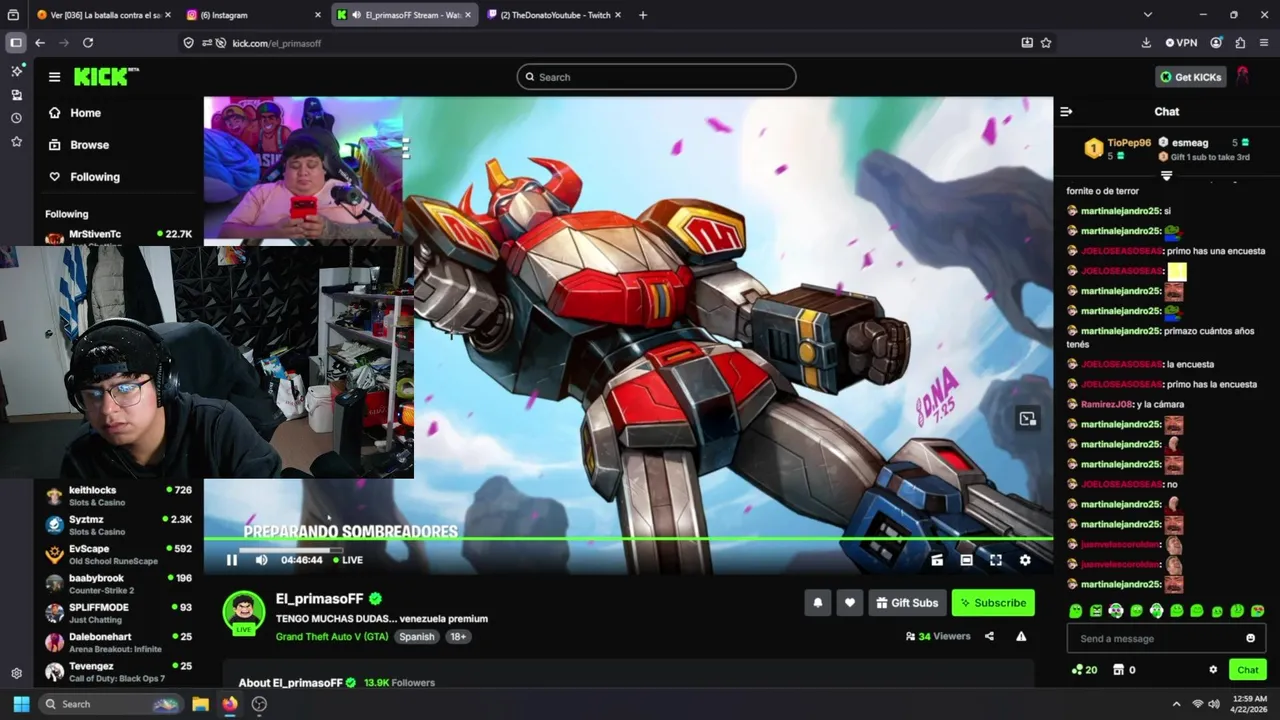The height and width of the screenshot is (720, 1280).
Task: Toggle the browser VPN
Action: [x=1181, y=43]
